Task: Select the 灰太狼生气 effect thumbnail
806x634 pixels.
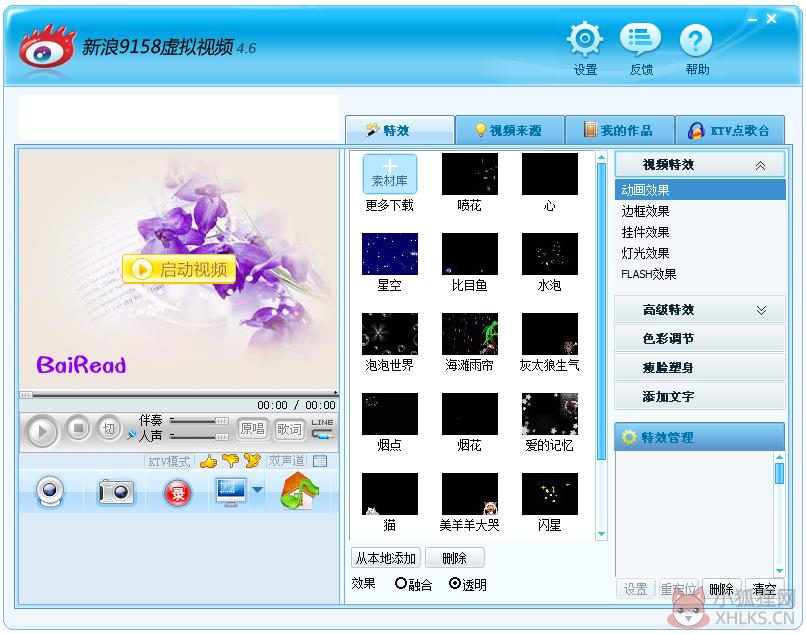Action: (549, 334)
